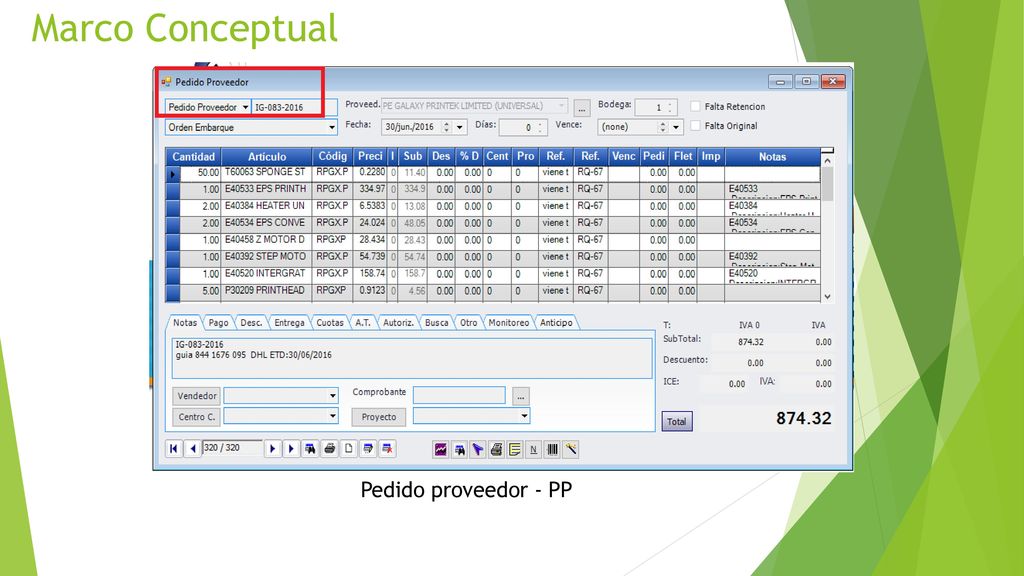Click the IG-083-2016 order number field
Viewport: 1024px width, 576px height.
coord(294,107)
